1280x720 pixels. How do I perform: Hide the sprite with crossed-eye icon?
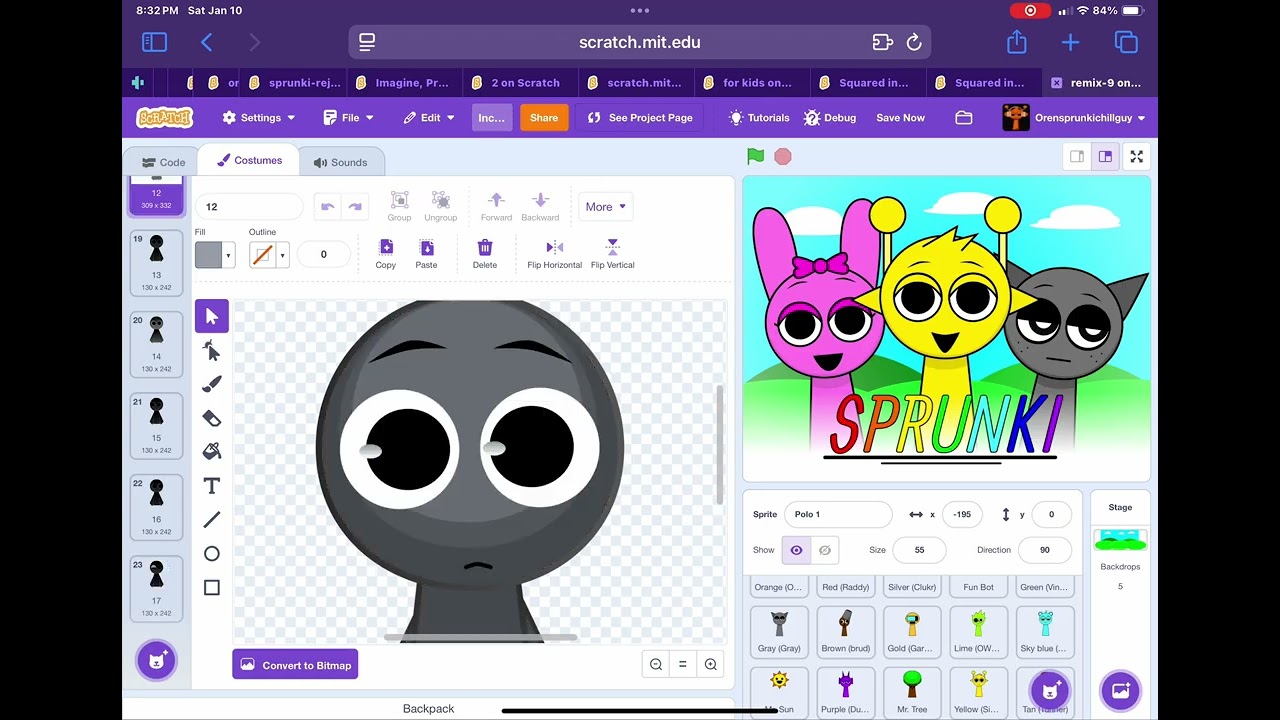(x=825, y=550)
